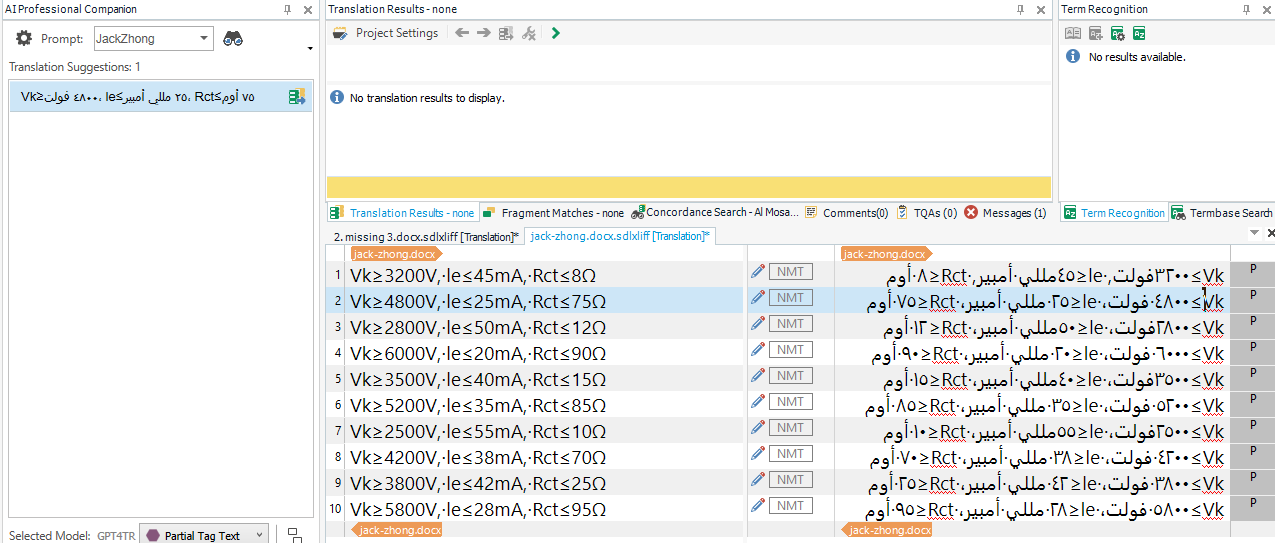Open the Messages (1) tab
The image size is (1275, 543).
(x=1005, y=213)
